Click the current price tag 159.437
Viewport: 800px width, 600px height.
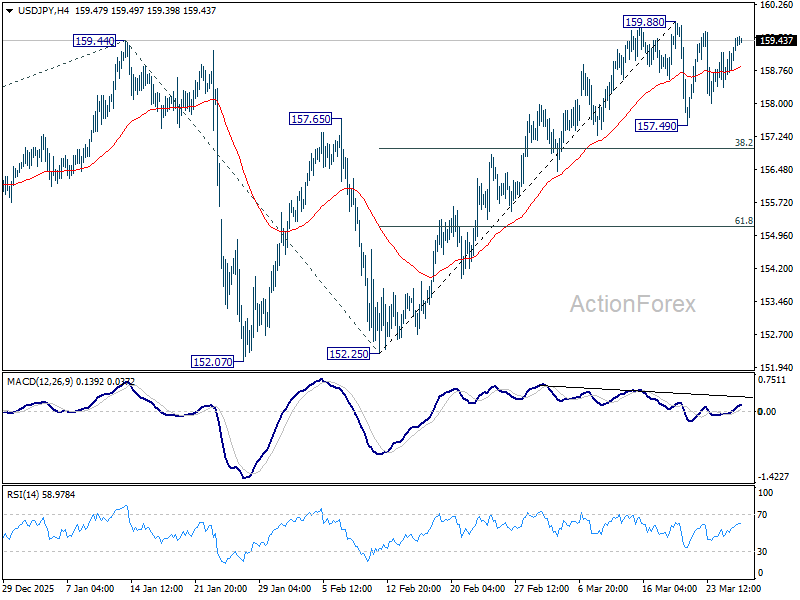pos(776,40)
